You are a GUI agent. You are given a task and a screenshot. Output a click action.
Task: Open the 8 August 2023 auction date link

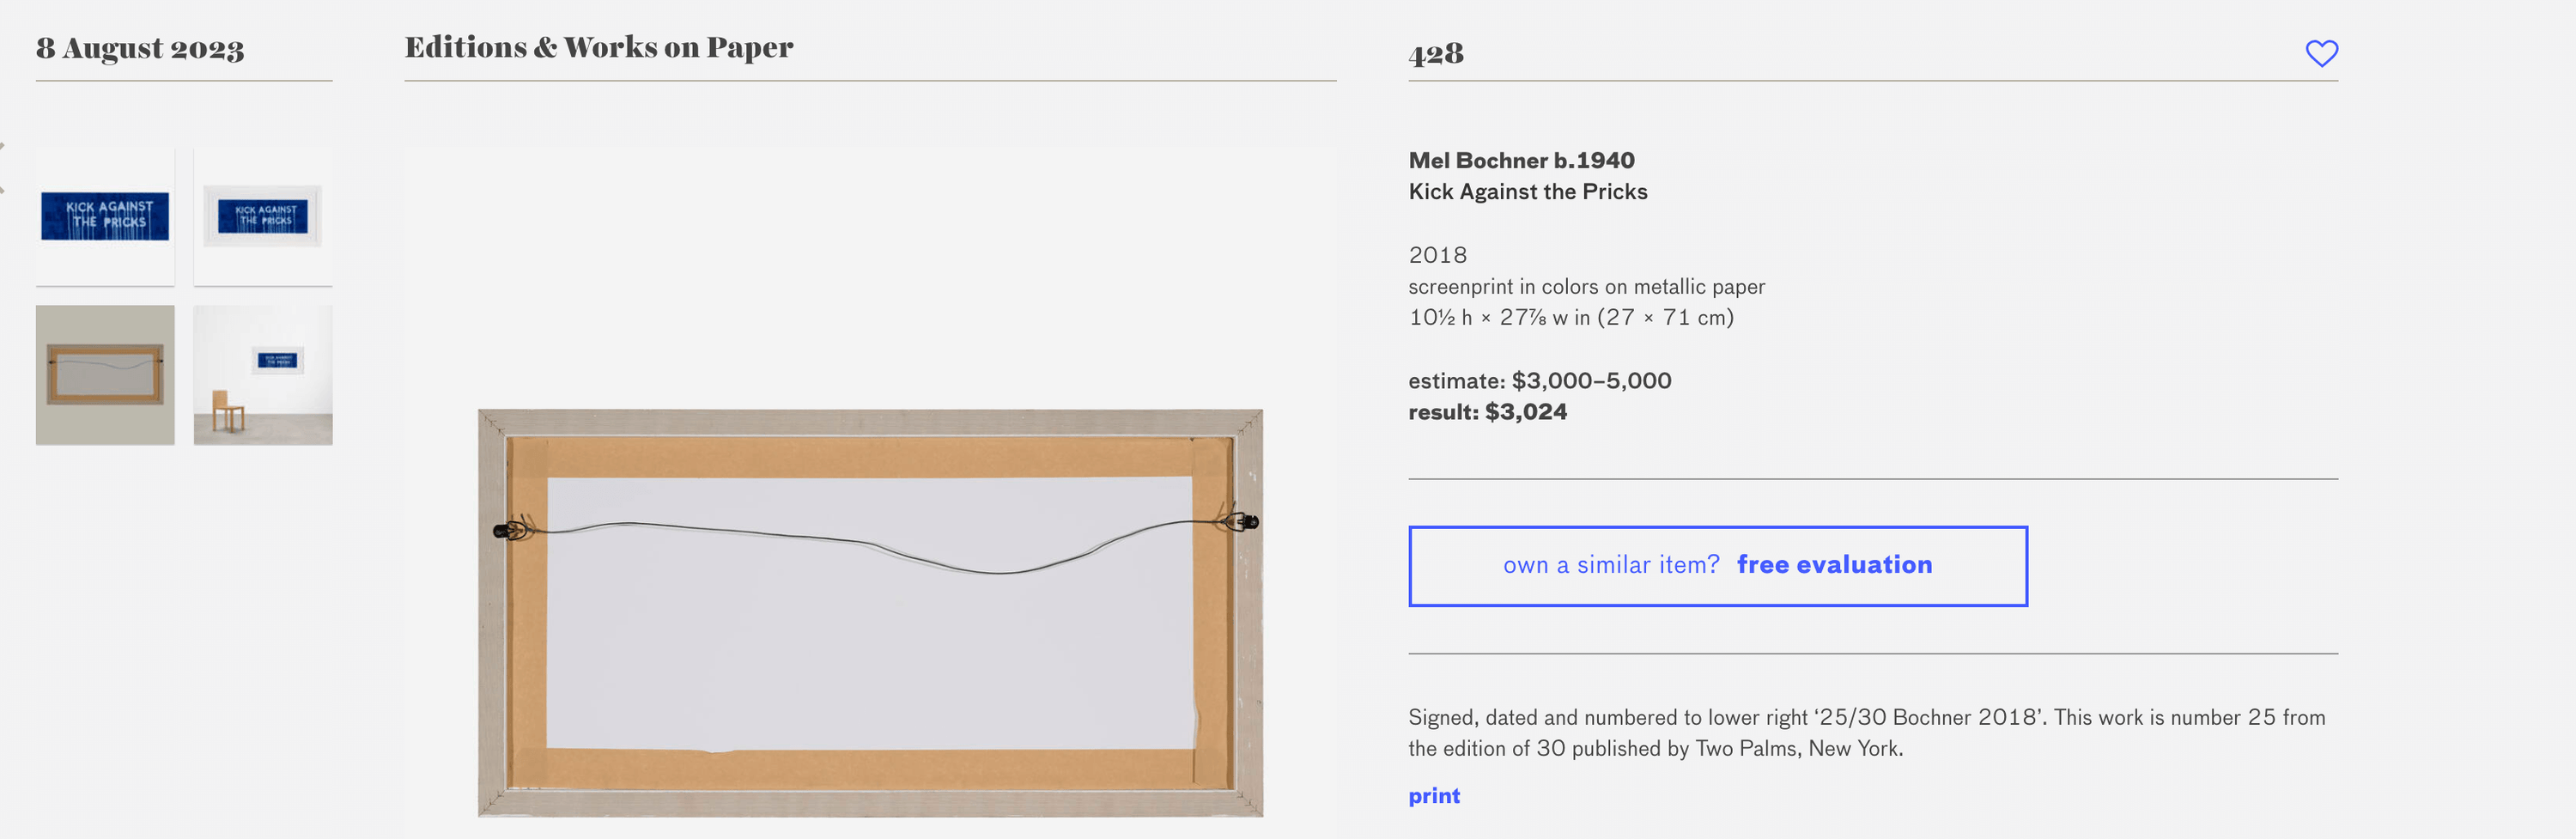[x=140, y=48]
